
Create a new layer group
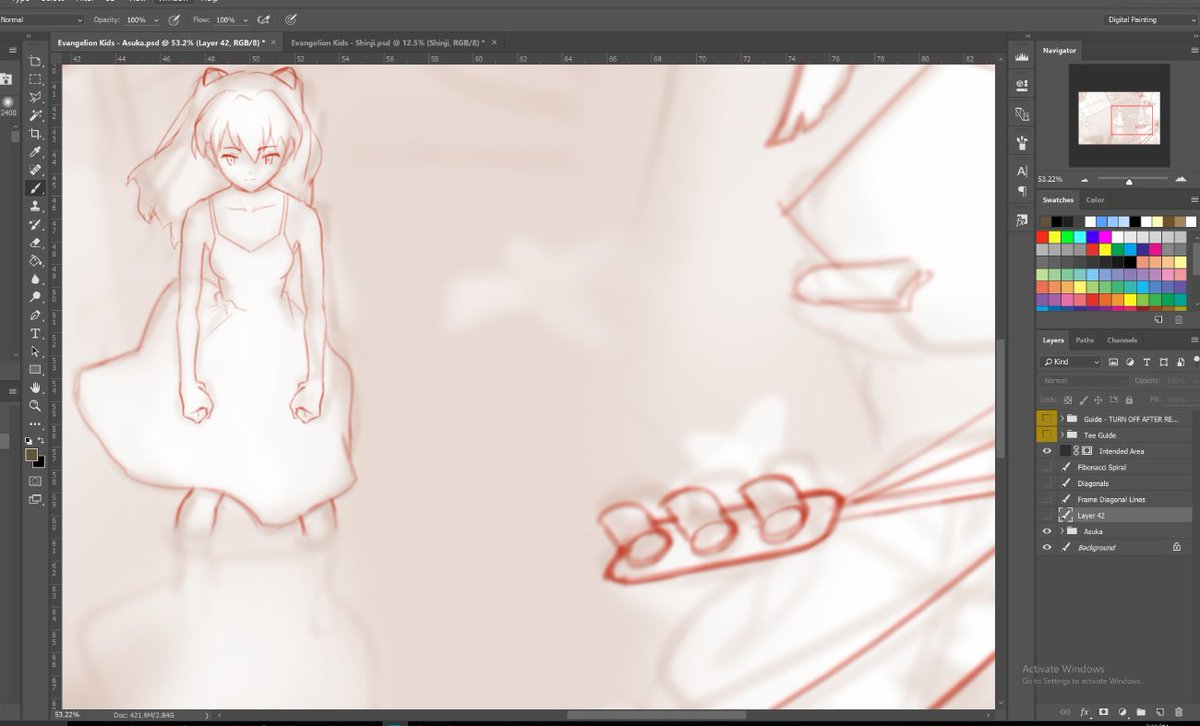(x=1141, y=712)
